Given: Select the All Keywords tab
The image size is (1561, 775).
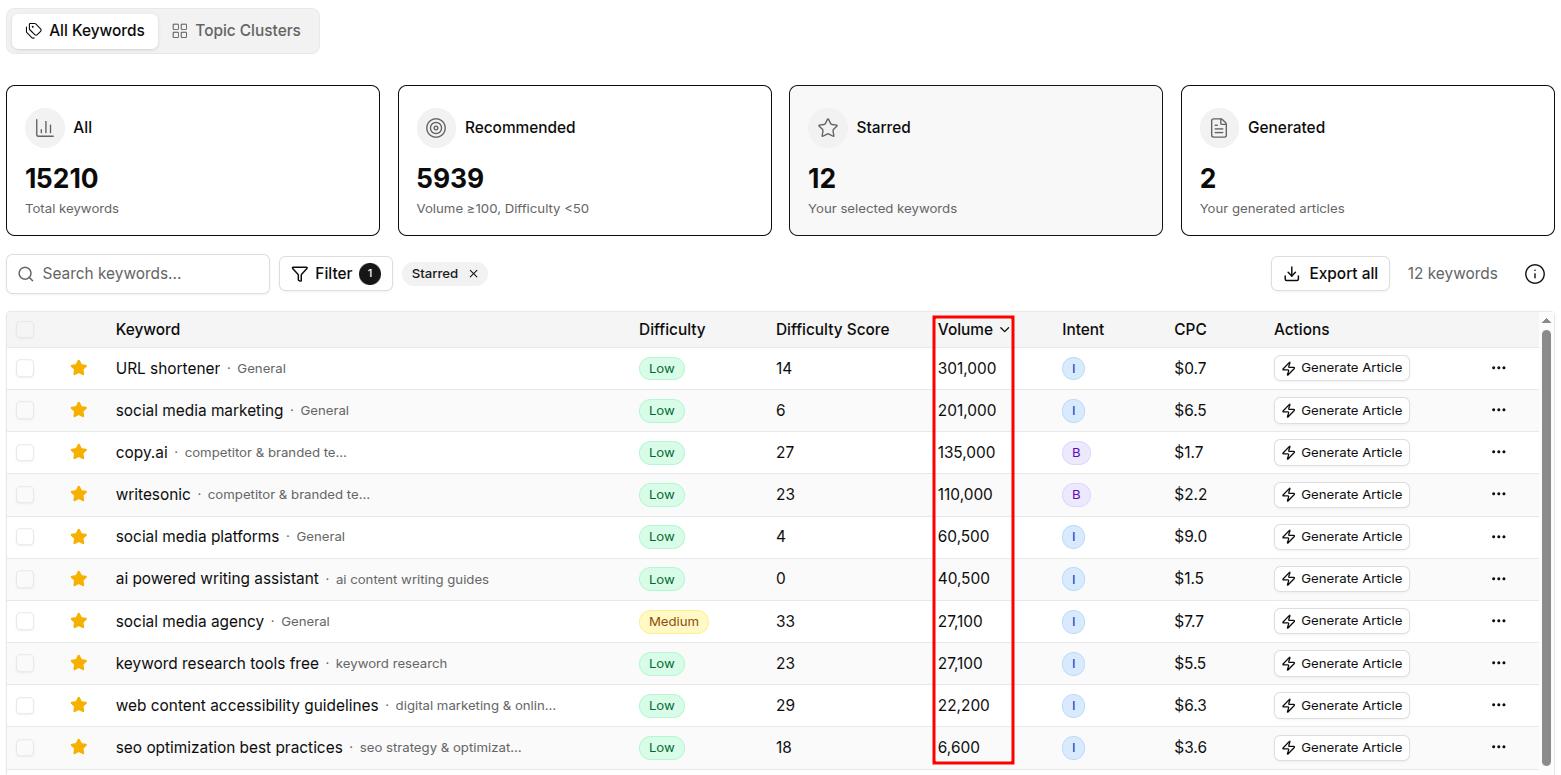Looking at the screenshot, I should coord(84,30).
